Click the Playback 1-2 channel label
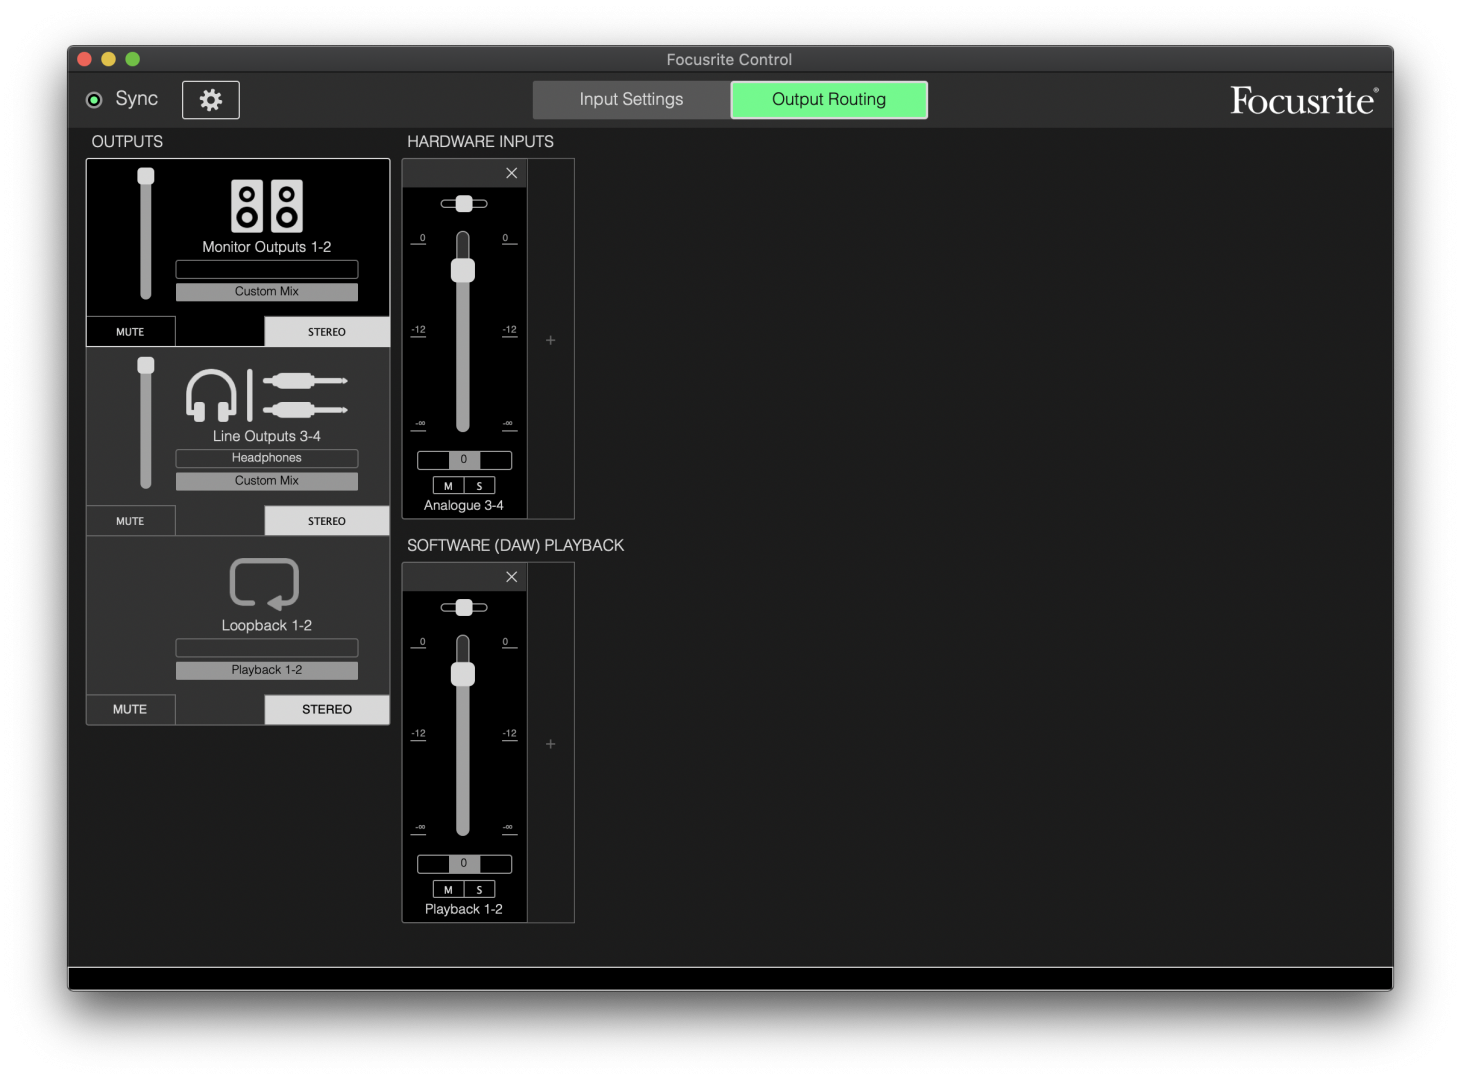1461x1080 pixels. pyautogui.click(x=464, y=910)
